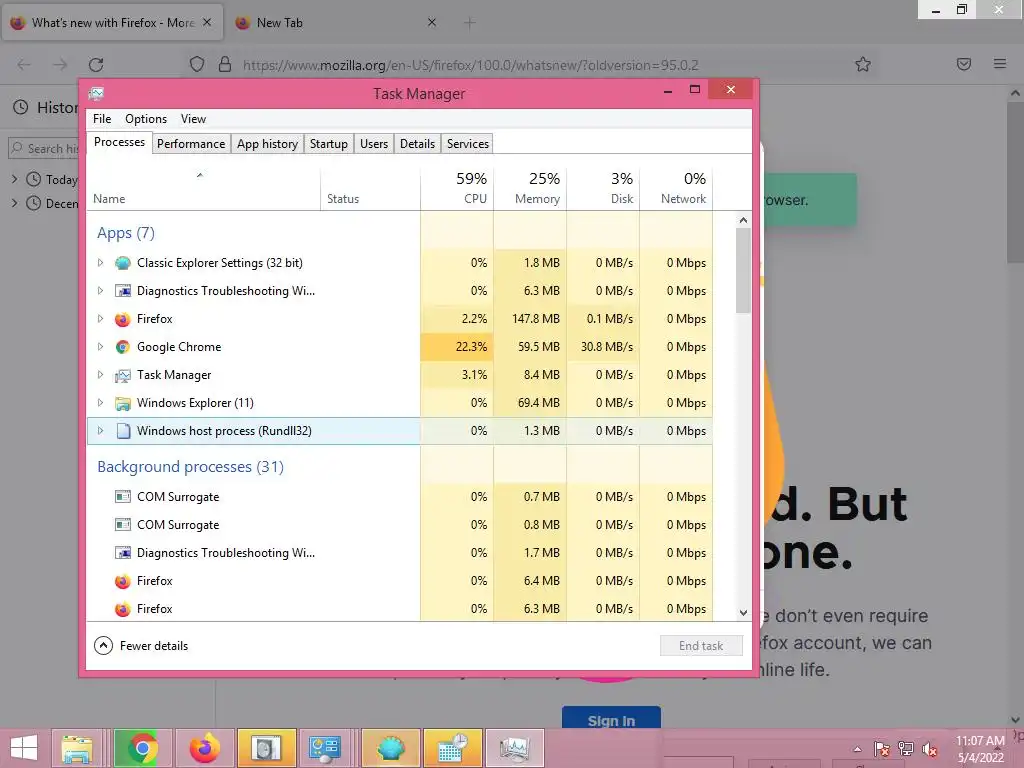The height and width of the screenshot is (768, 1024).
Task: Open the Save to Pocket icon in Firefox
Action: coord(964,64)
